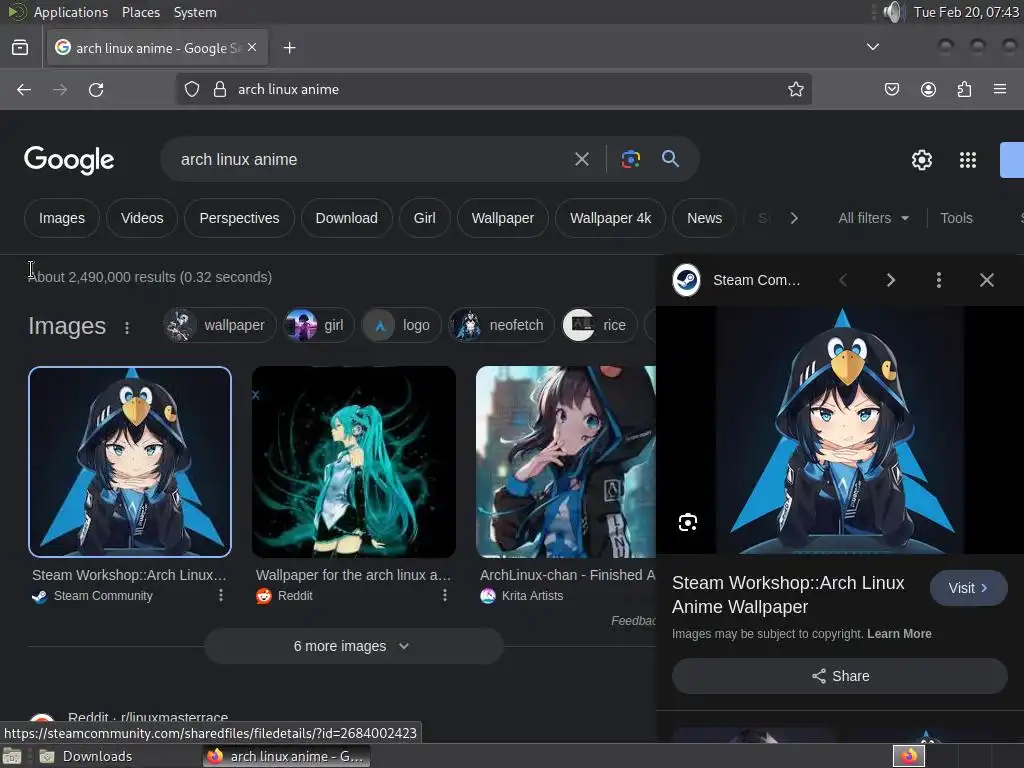Open the System menu
Viewport: 1024px width, 768px height.
click(x=195, y=12)
